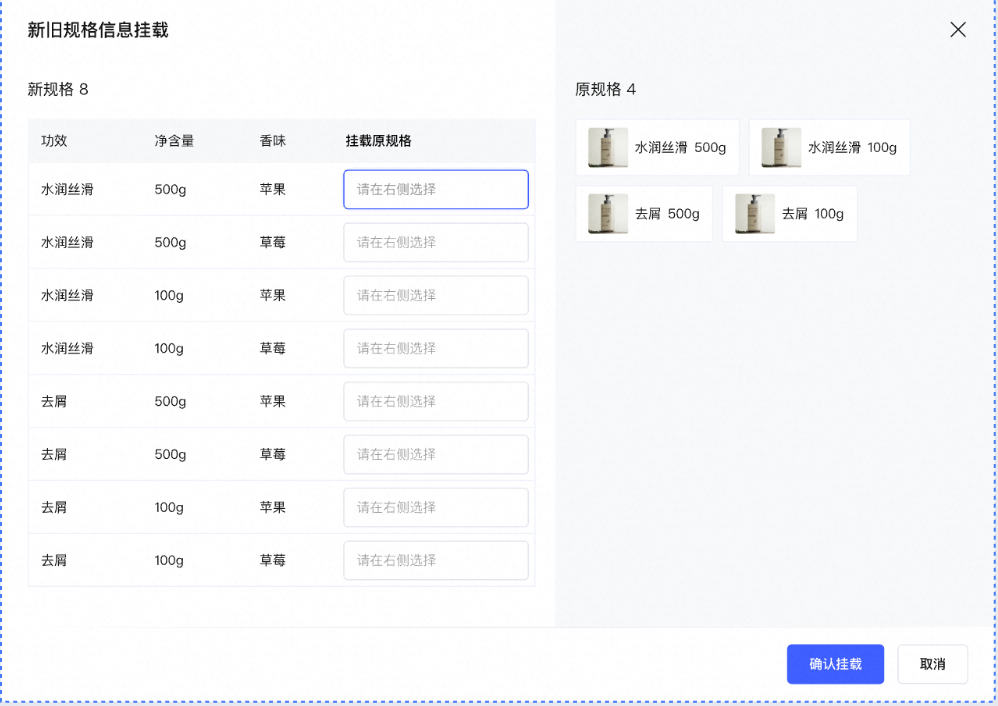Click the 新规格 8 heading
Image resolution: width=998 pixels, height=706 pixels.
click(x=57, y=89)
